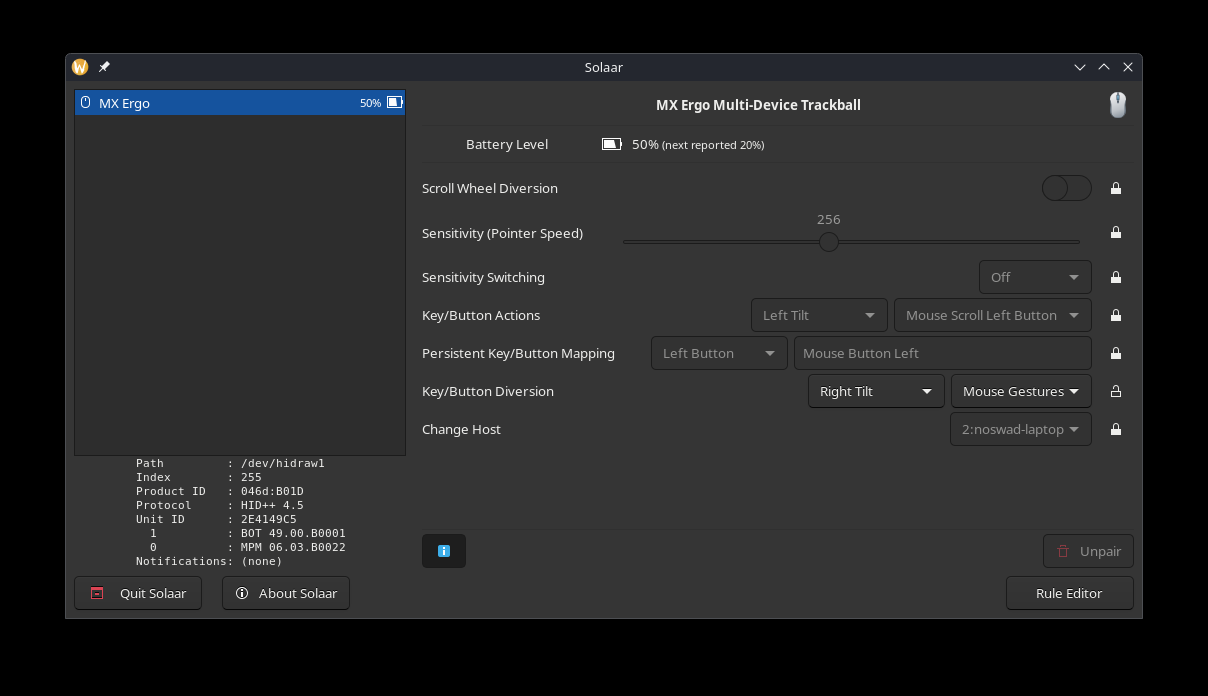Click the Scroll Wheel Diversion label
This screenshot has width=1208, height=696.
pyautogui.click(x=490, y=188)
